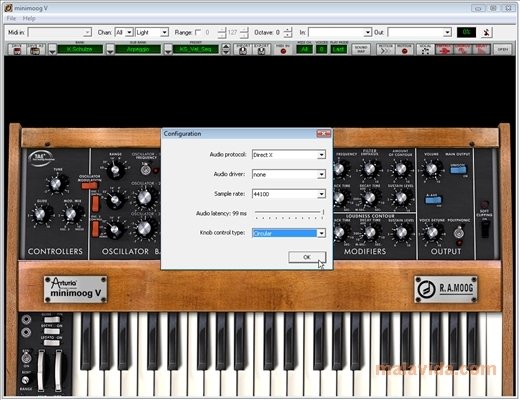Close the Configuration dialog

(323, 134)
